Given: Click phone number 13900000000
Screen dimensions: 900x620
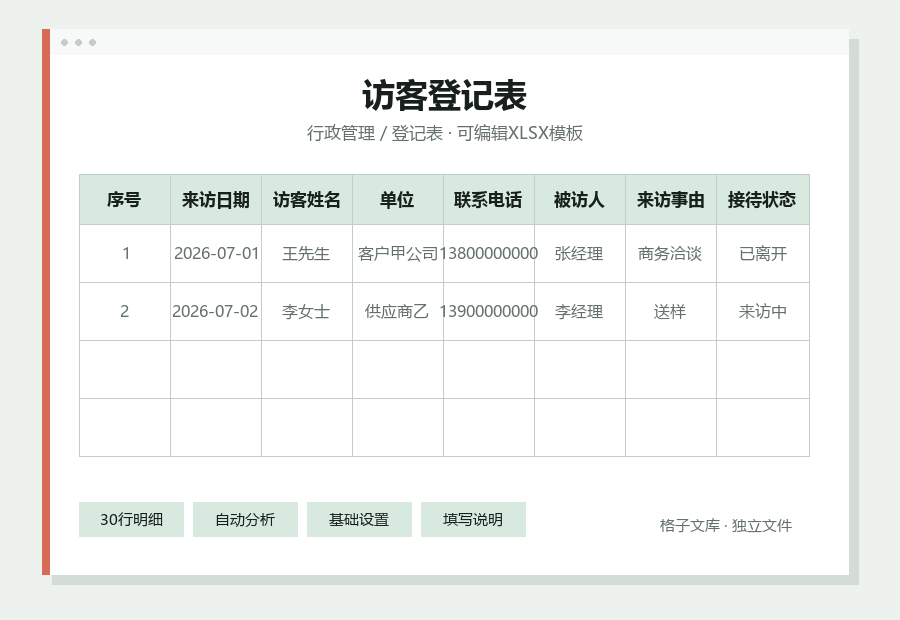Looking at the screenshot, I should pos(488,312).
